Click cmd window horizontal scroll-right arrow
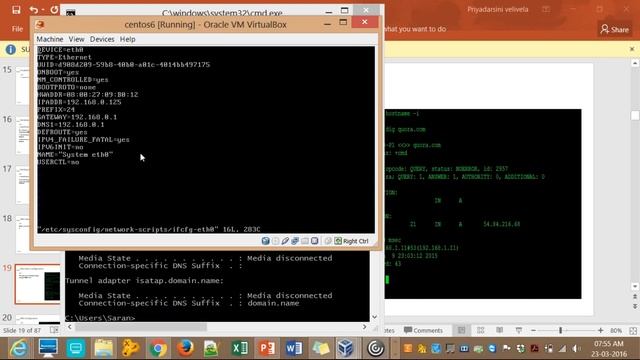This screenshot has width=640, height=360. 364,327
